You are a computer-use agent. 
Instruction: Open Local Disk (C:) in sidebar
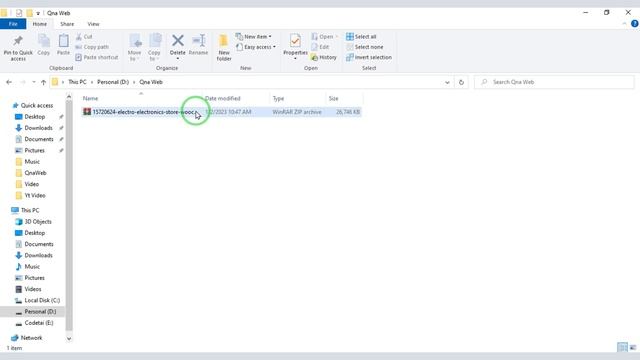click(x=42, y=300)
